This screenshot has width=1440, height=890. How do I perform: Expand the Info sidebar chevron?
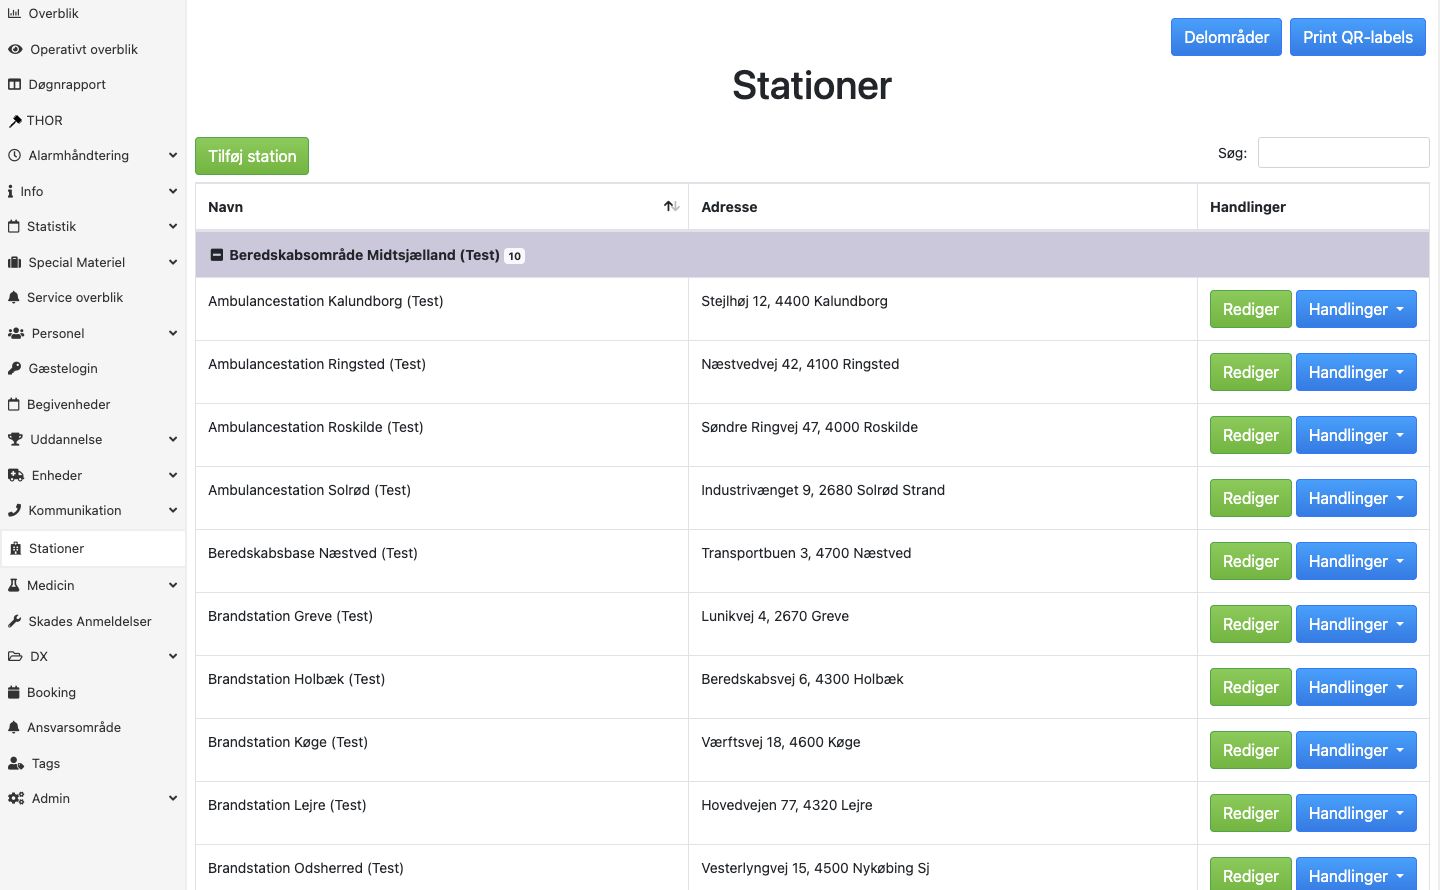[173, 192]
